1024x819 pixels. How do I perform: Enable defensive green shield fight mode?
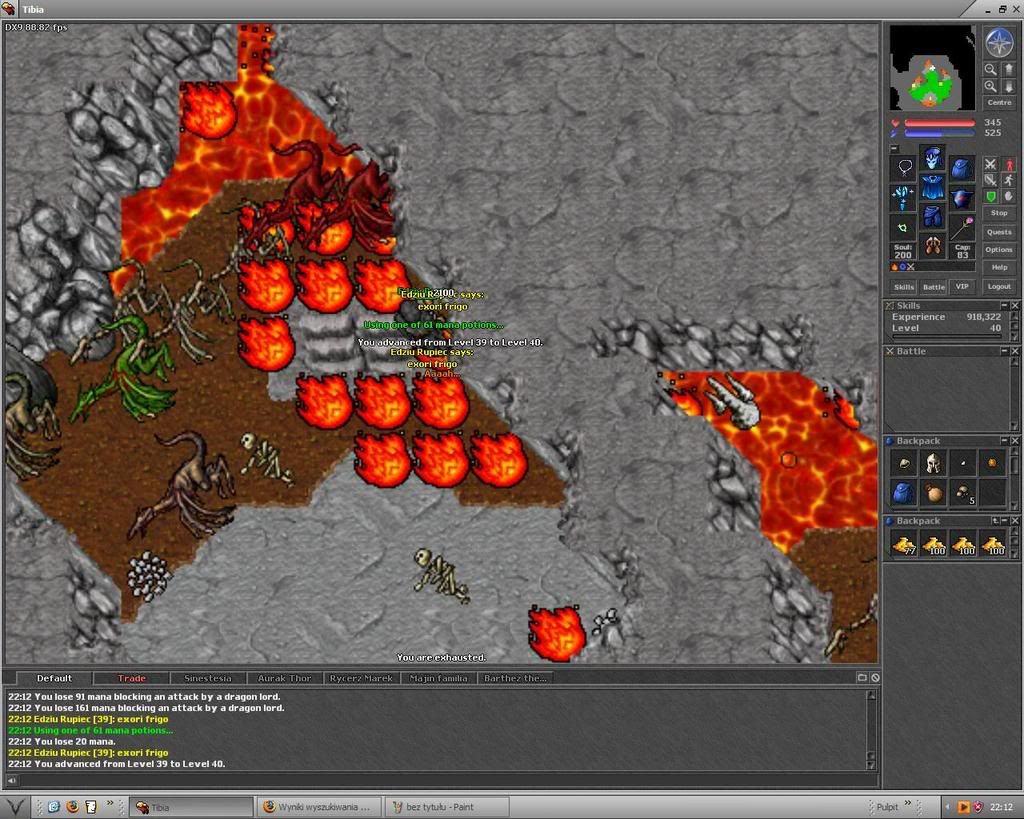[991, 196]
